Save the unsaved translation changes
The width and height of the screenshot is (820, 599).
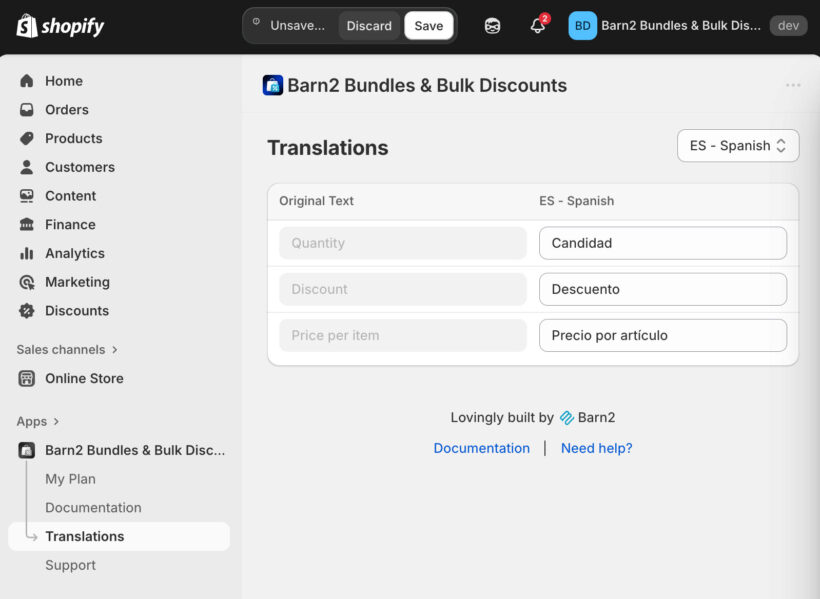pyautogui.click(x=428, y=26)
